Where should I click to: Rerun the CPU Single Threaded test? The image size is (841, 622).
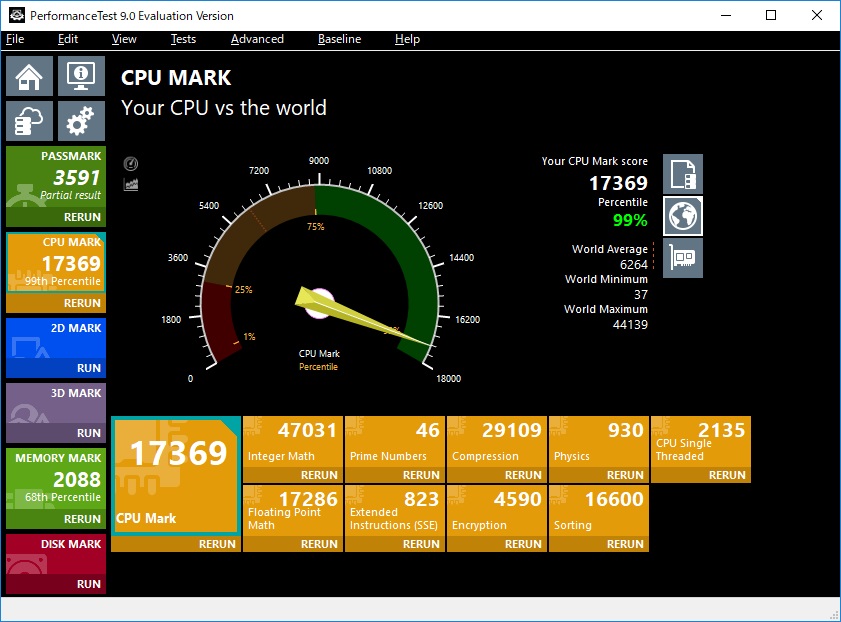click(727, 475)
